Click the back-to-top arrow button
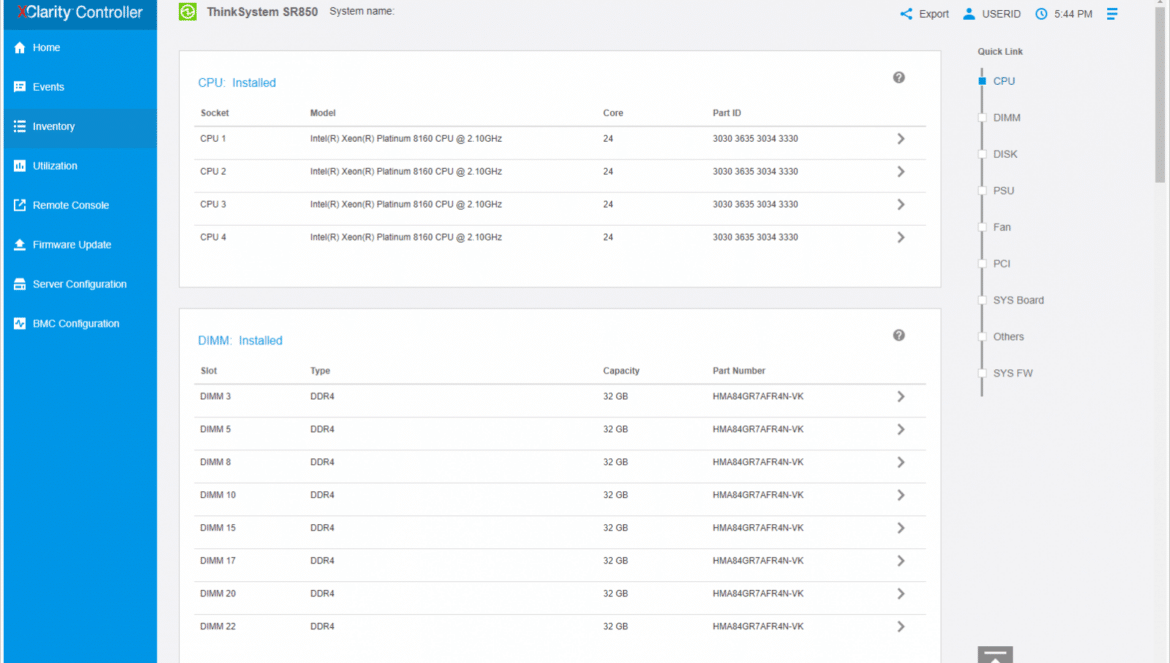 (995, 655)
